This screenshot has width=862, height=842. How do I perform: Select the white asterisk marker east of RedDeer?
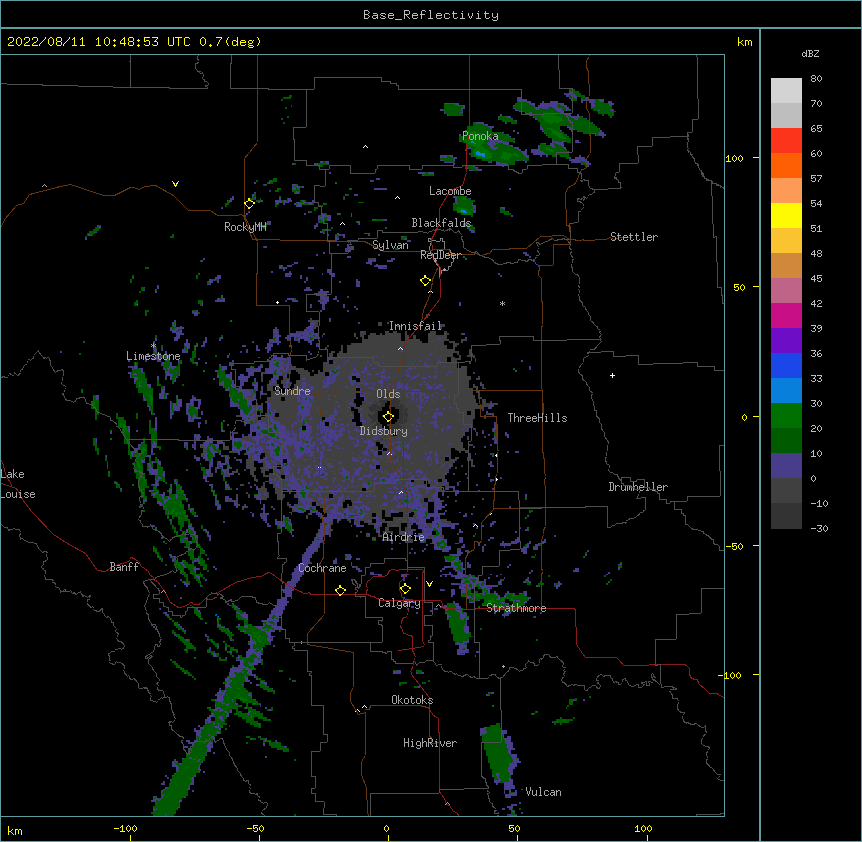click(x=502, y=303)
